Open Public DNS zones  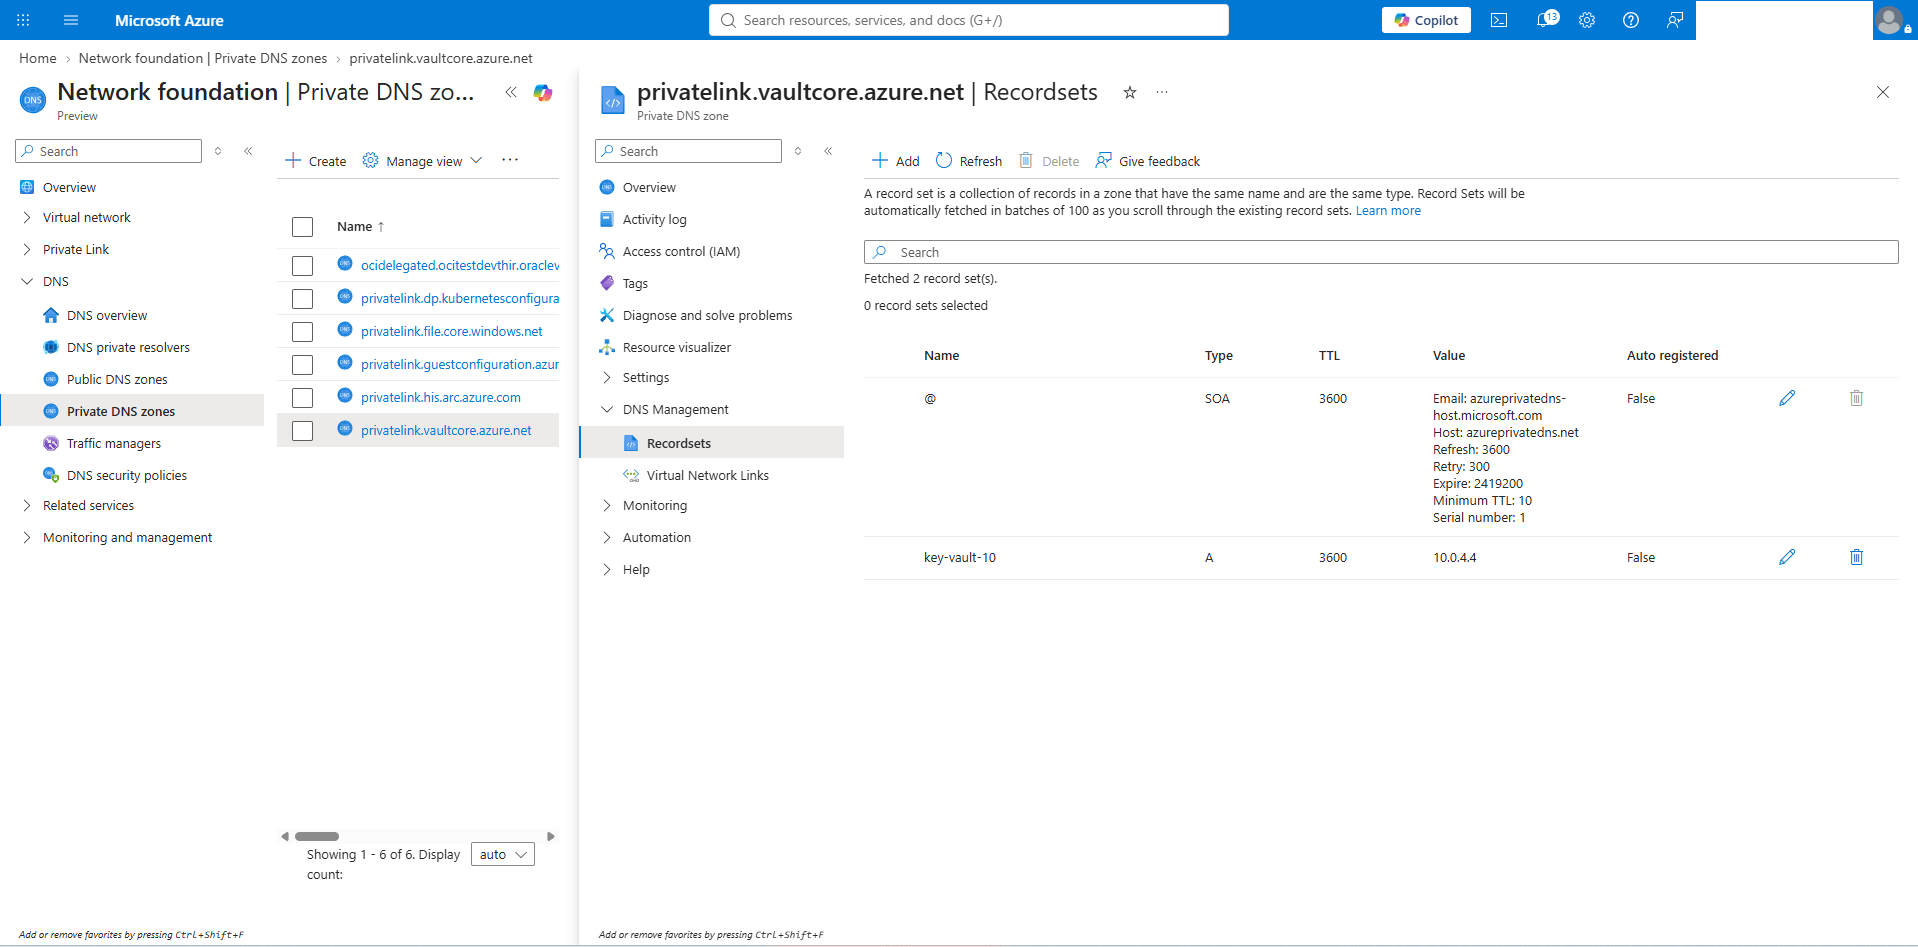click(x=117, y=379)
